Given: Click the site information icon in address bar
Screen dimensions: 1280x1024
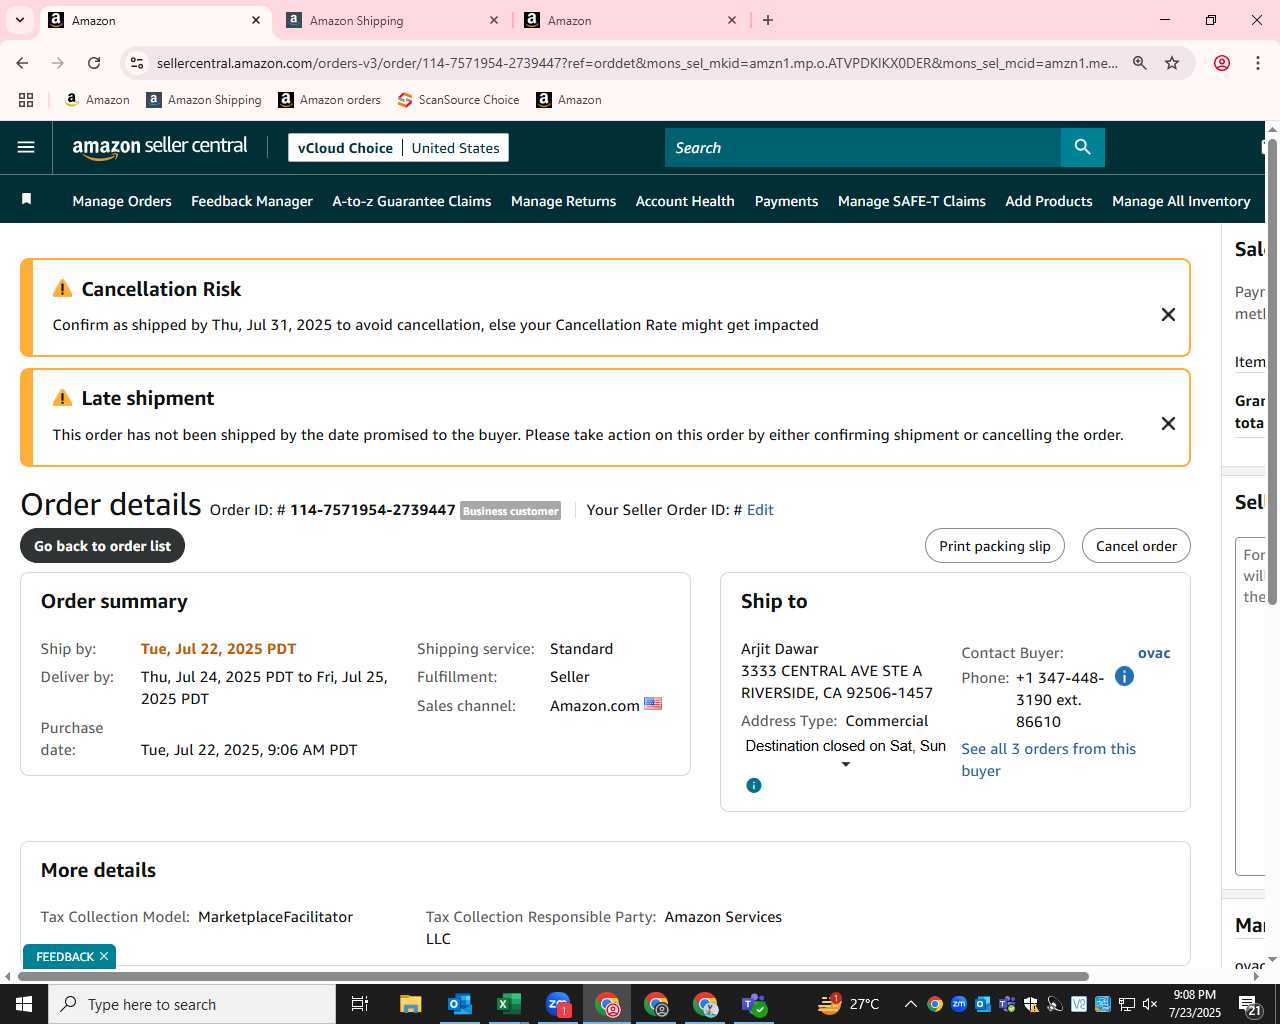Looking at the screenshot, I should point(138,63).
